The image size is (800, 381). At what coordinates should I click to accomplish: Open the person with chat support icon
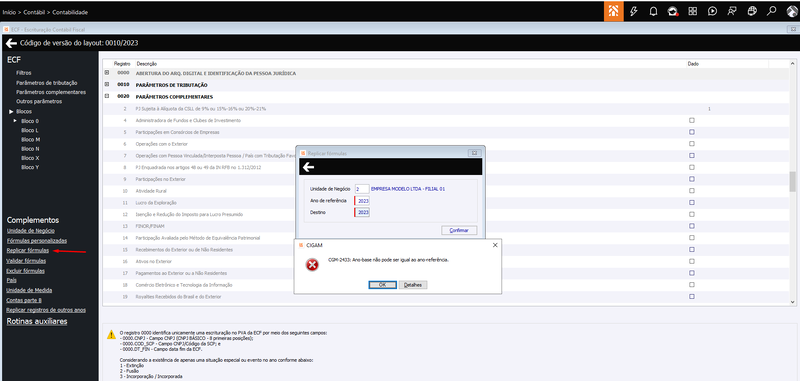pos(732,11)
